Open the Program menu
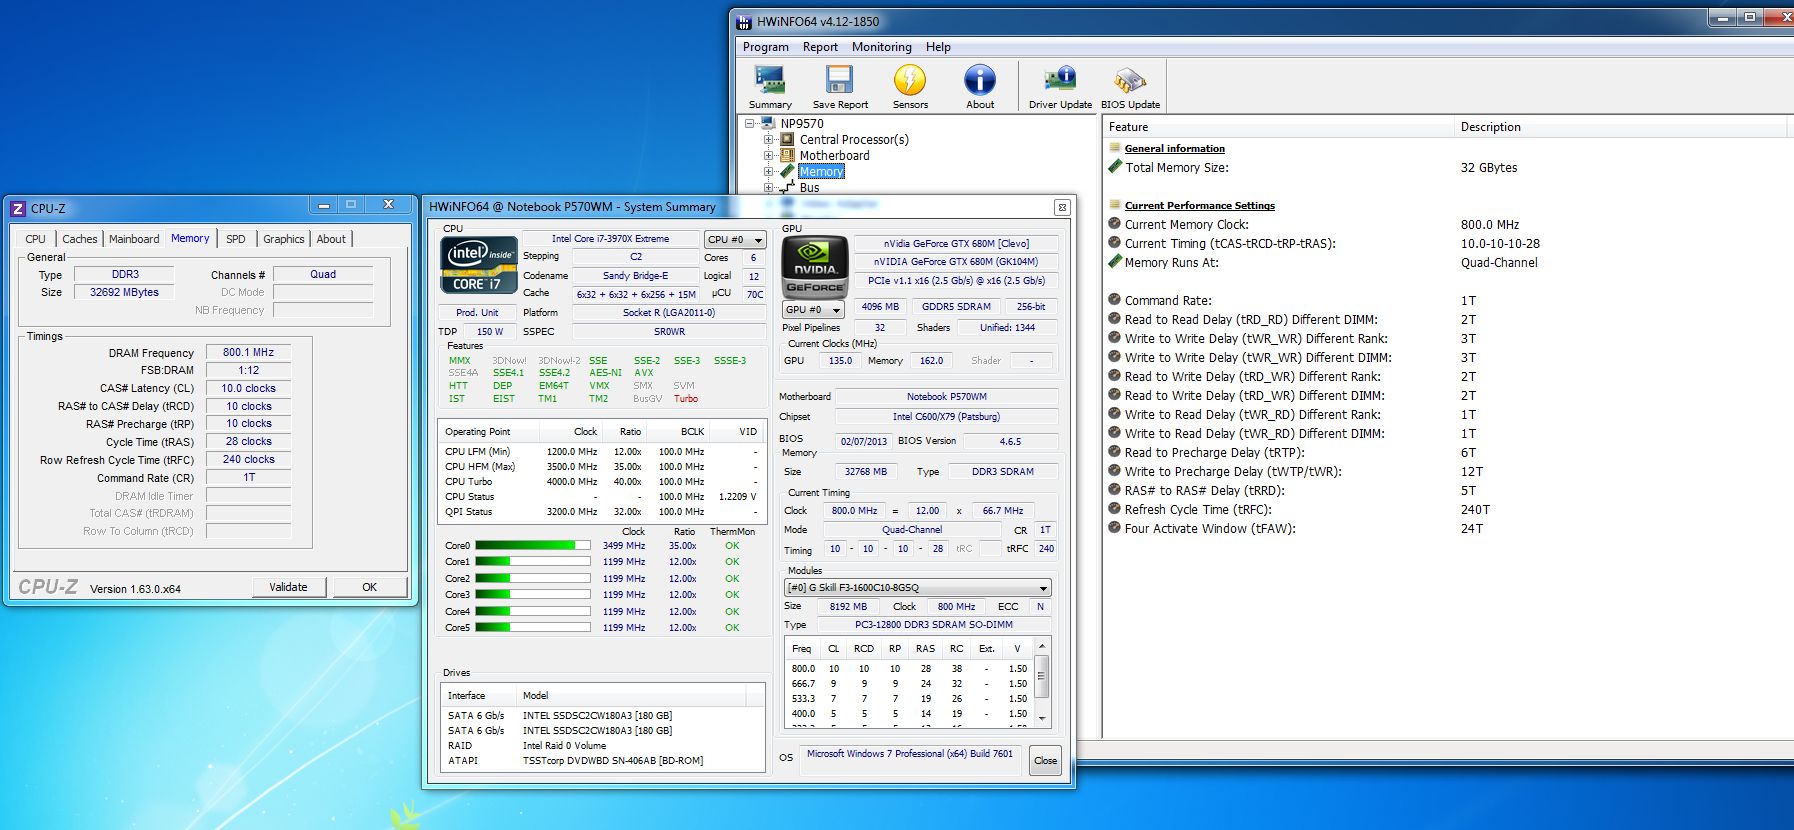Screen dimensions: 1794x830 pyautogui.click(x=766, y=47)
